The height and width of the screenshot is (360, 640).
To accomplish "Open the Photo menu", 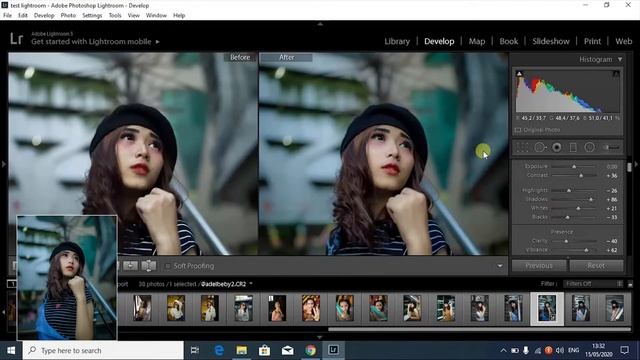I will pyautogui.click(x=68, y=16).
